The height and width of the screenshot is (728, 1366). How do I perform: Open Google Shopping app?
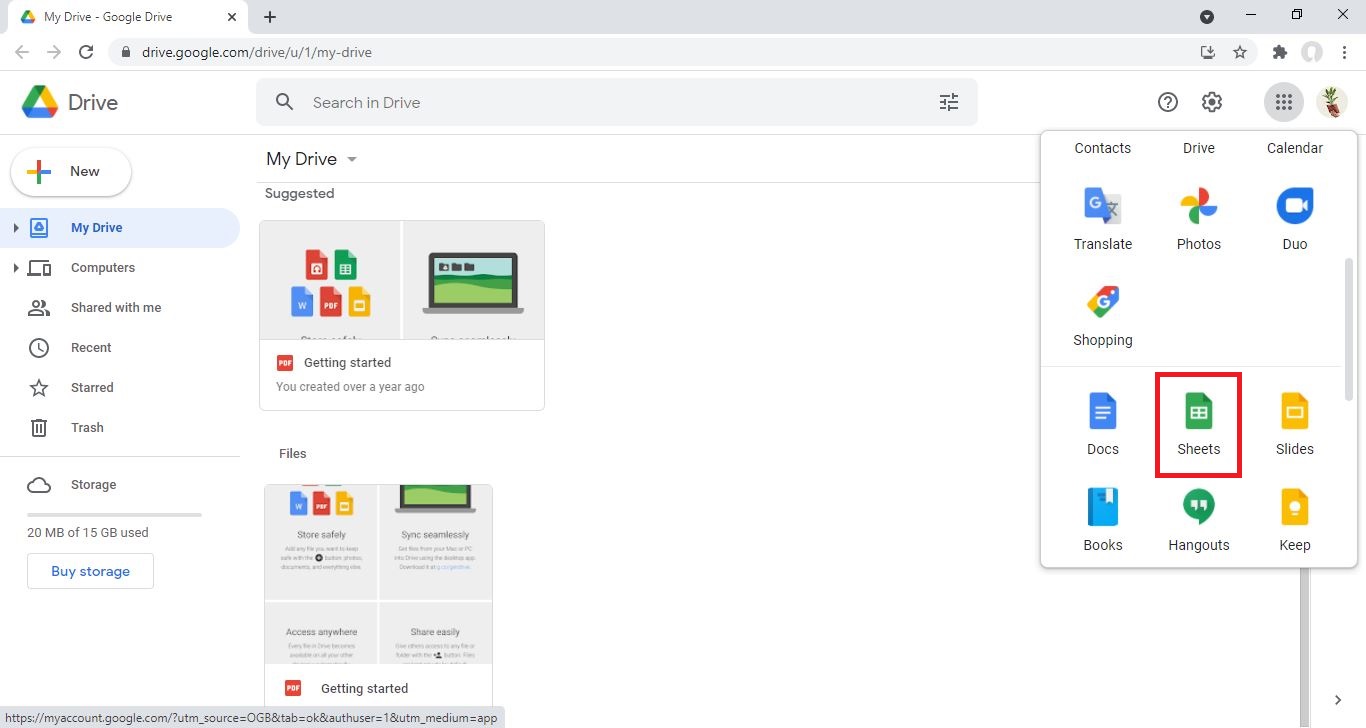[1103, 316]
